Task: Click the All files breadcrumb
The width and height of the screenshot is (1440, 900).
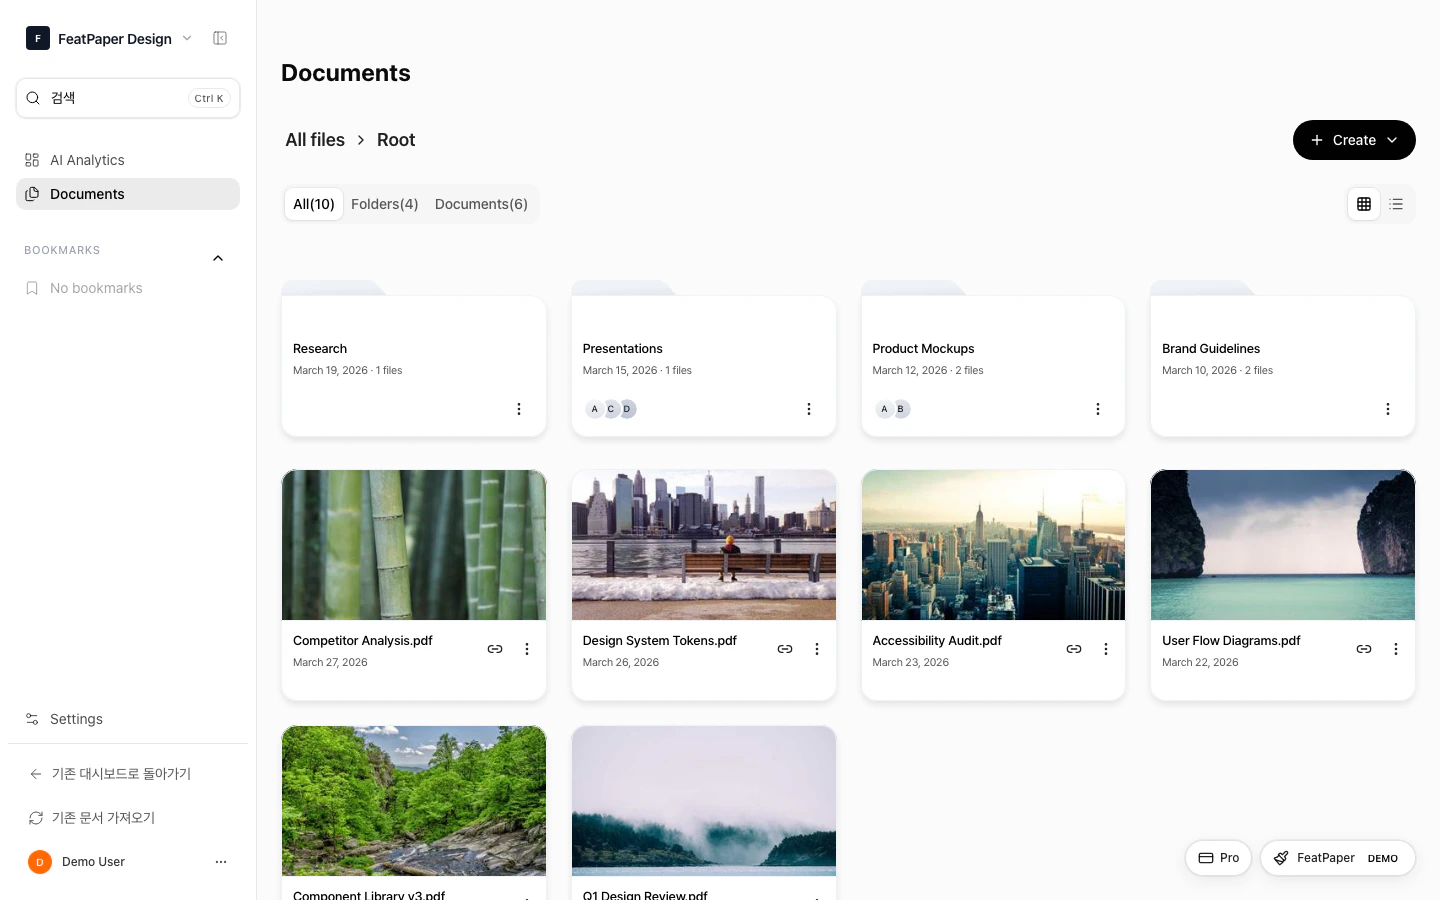Action: [x=315, y=140]
